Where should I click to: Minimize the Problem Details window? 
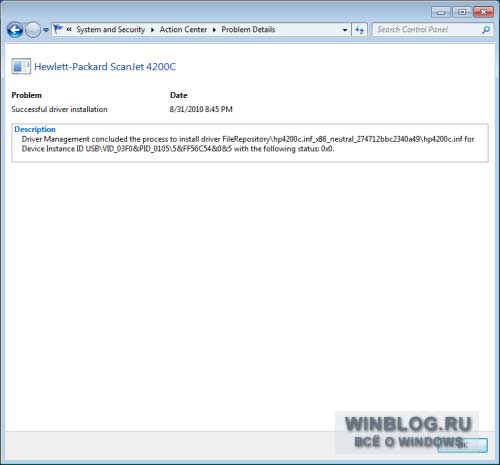pos(441,12)
